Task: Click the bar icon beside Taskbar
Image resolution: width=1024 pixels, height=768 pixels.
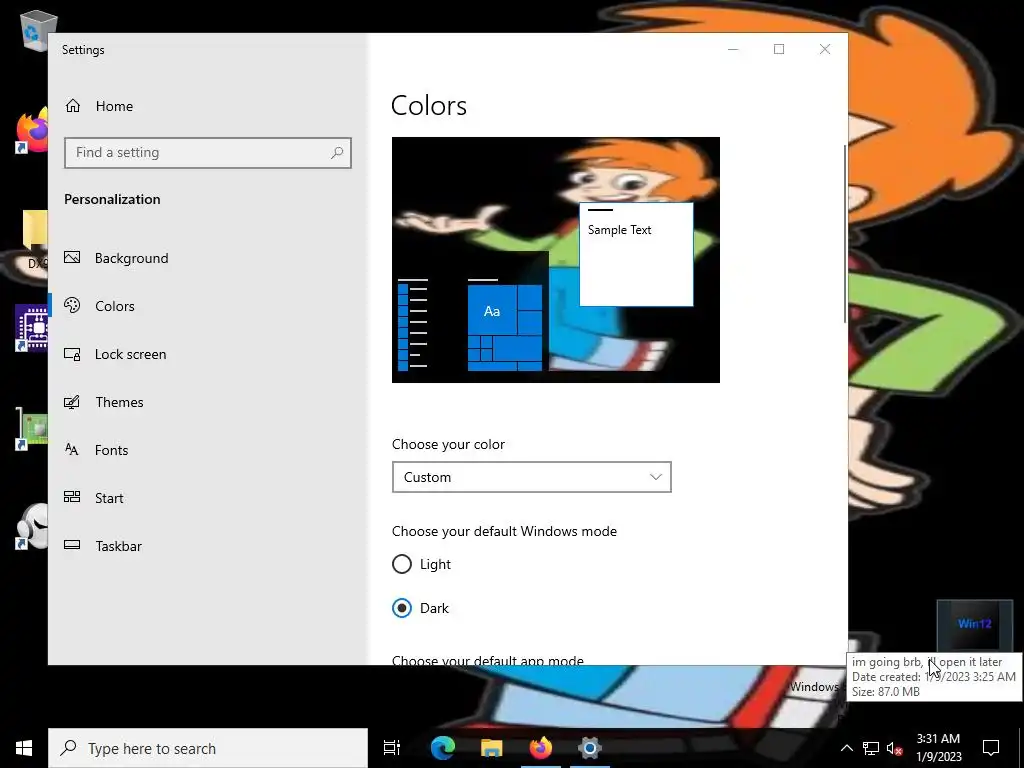Action: (72, 545)
